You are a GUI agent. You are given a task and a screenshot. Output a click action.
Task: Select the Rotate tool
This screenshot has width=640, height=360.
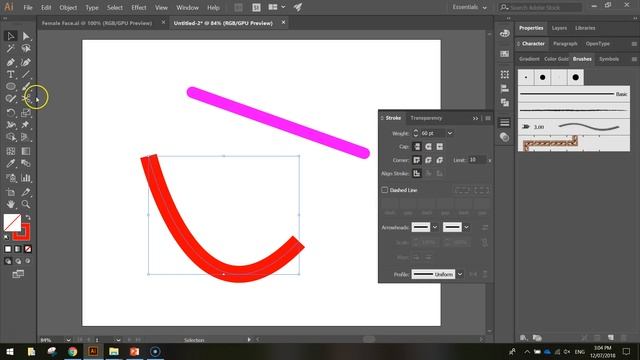click(x=11, y=113)
